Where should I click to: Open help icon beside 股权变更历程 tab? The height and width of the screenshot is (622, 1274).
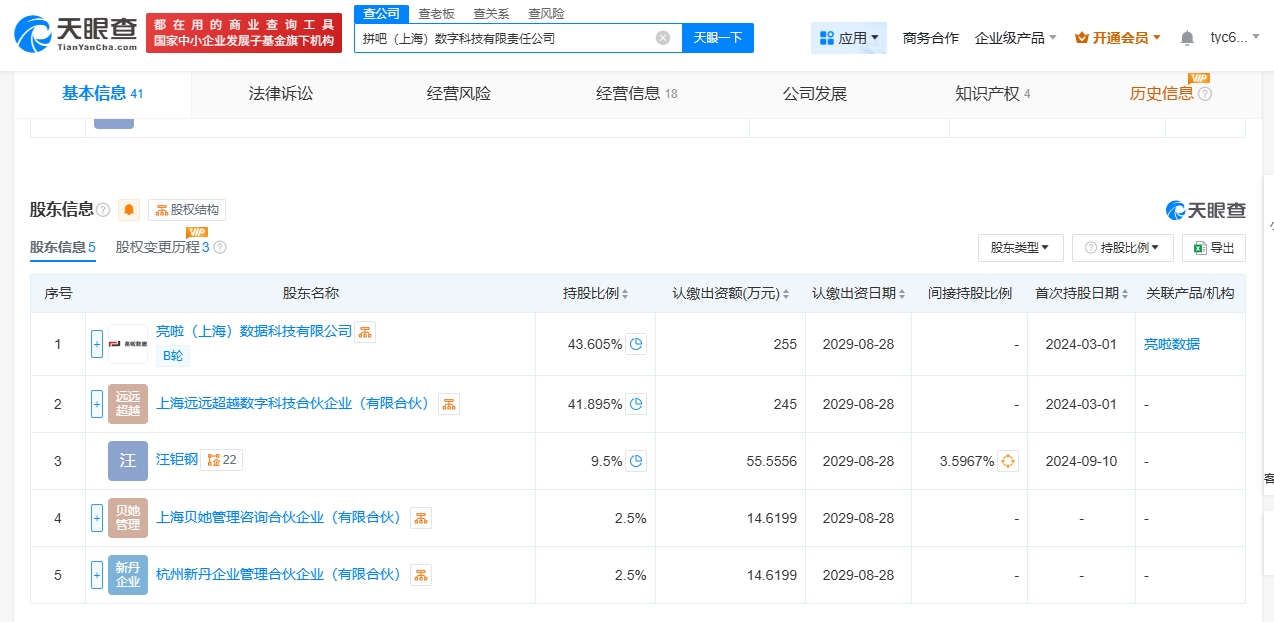tap(220, 247)
